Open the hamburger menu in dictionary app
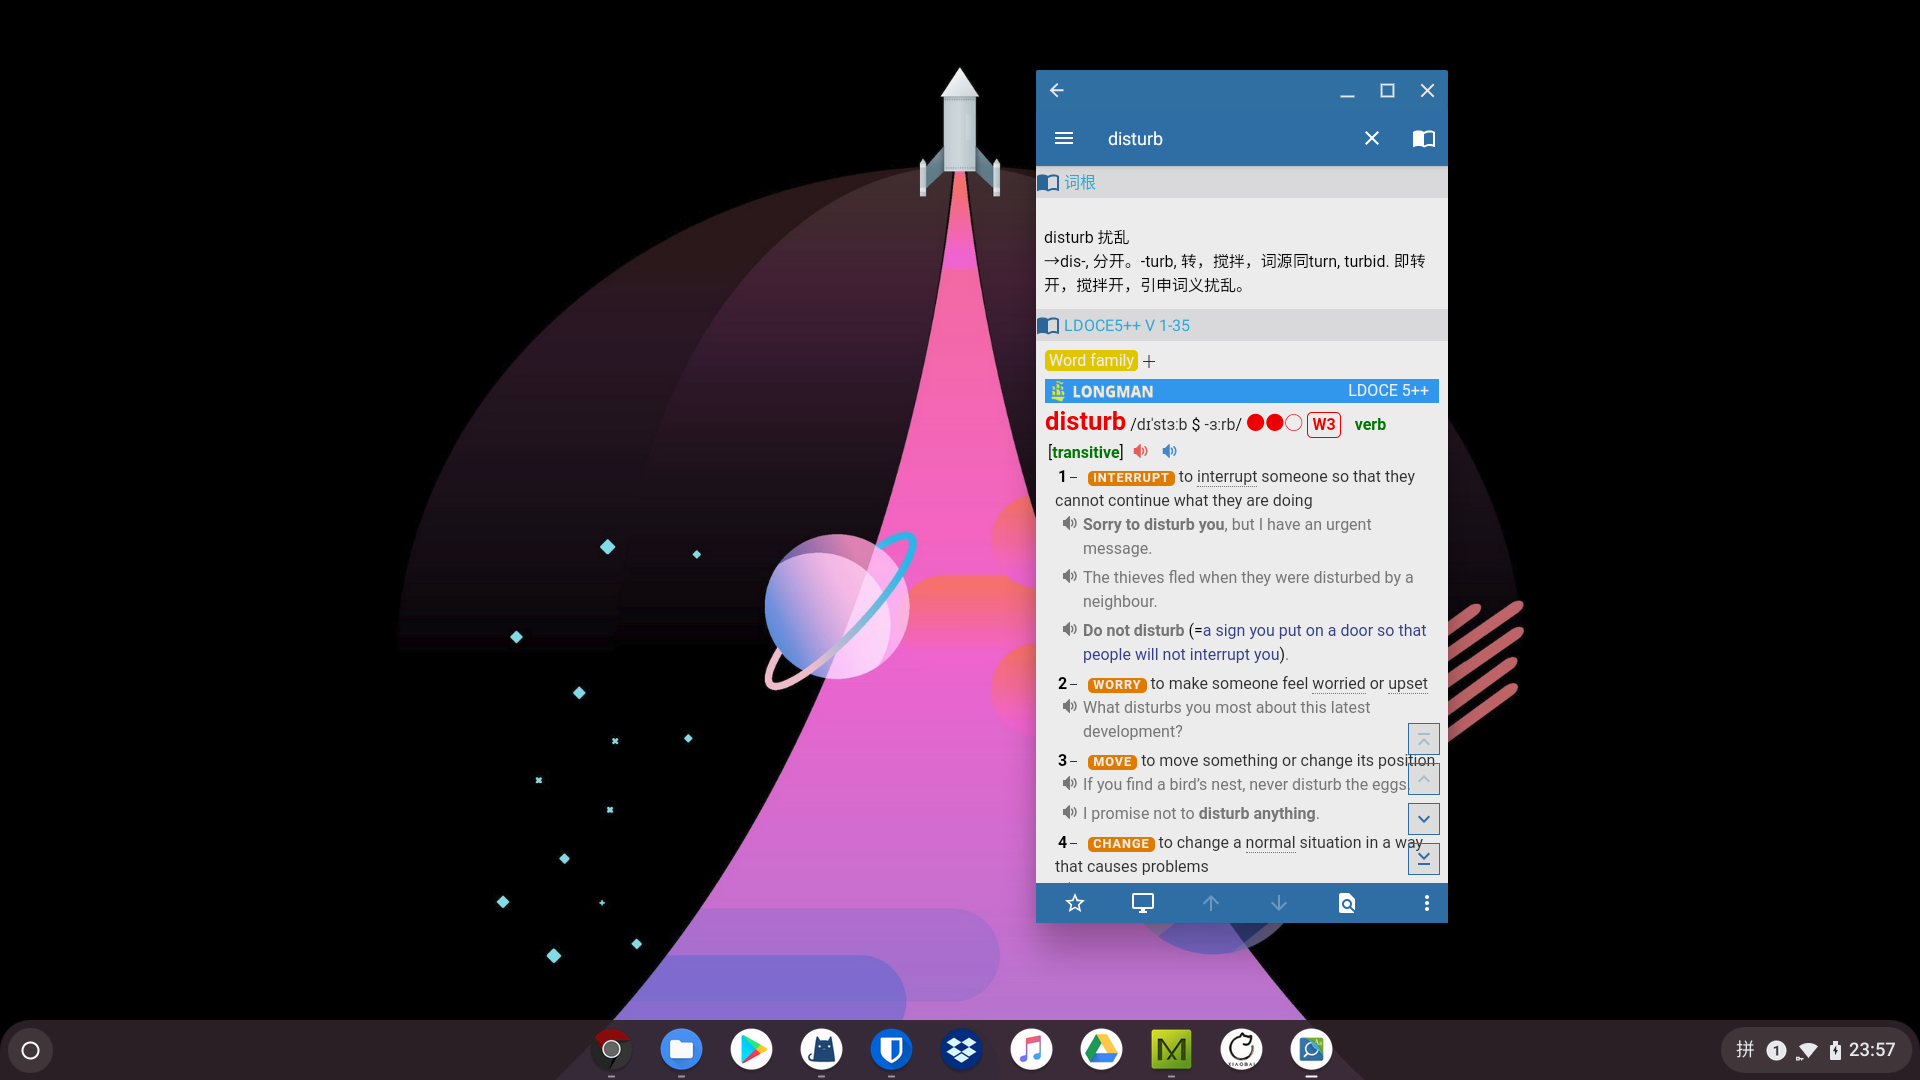 click(1064, 139)
